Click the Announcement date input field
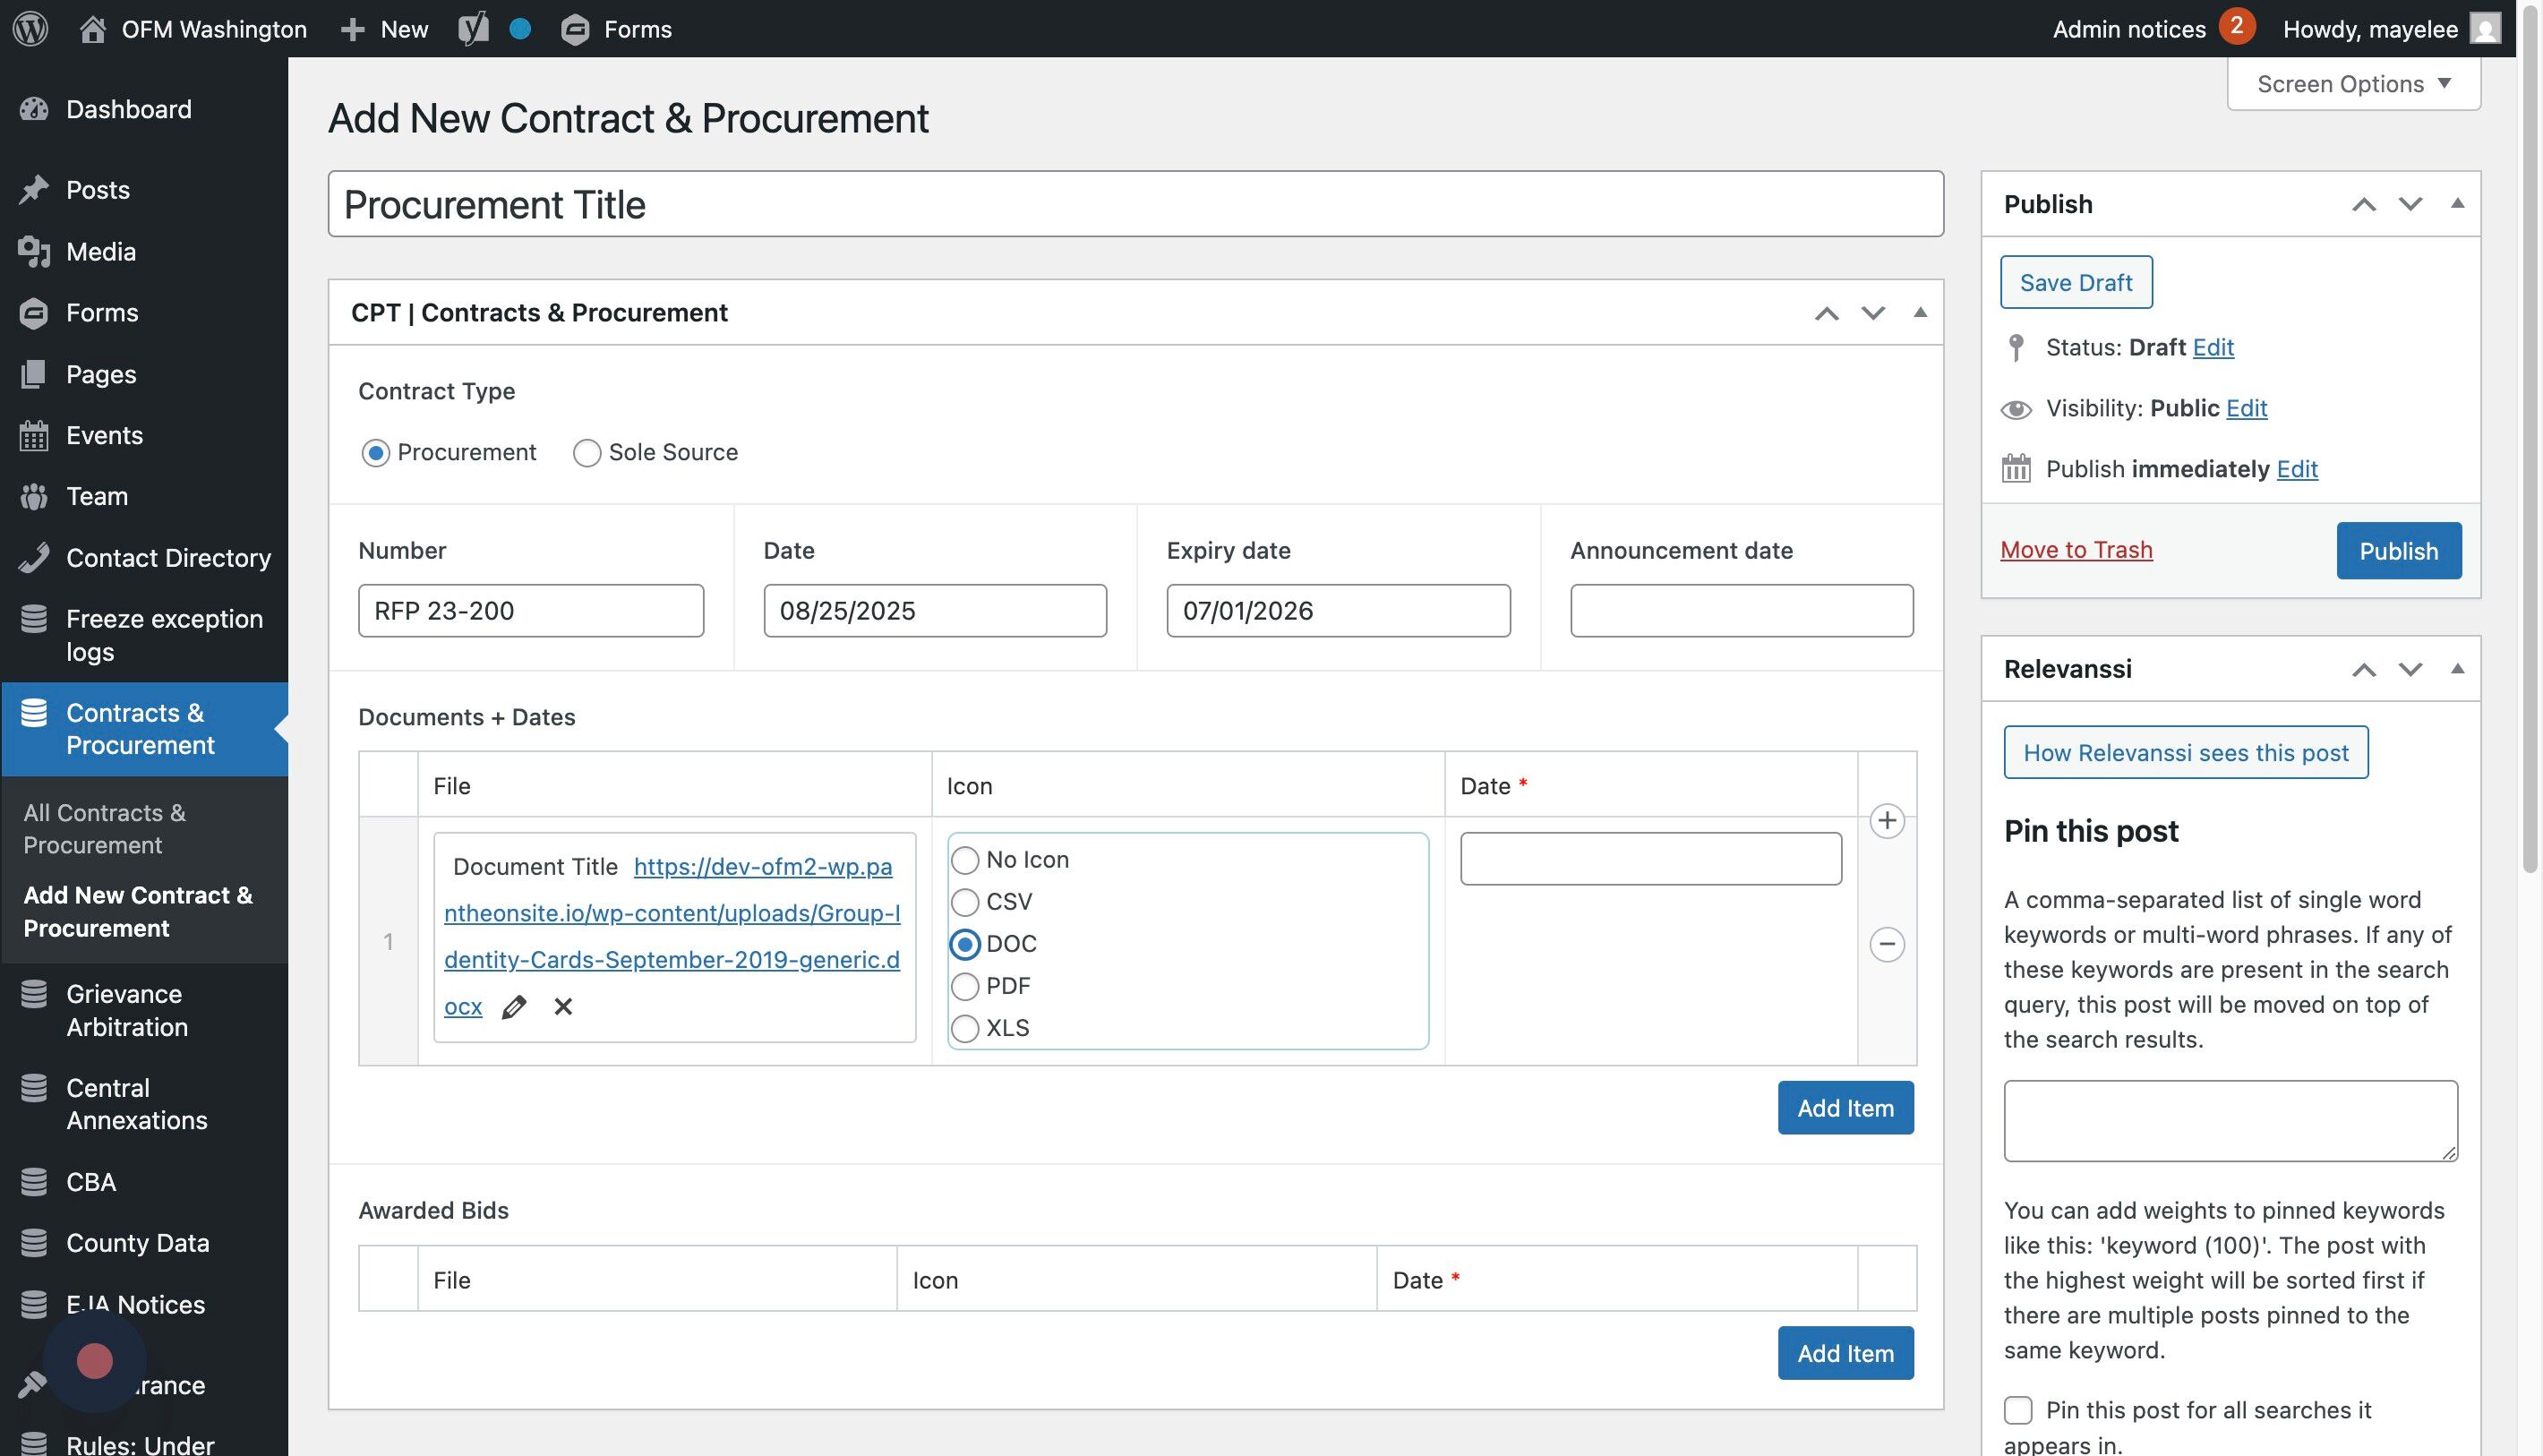The height and width of the screenshot is (1456, 2543). [1740, 611]
